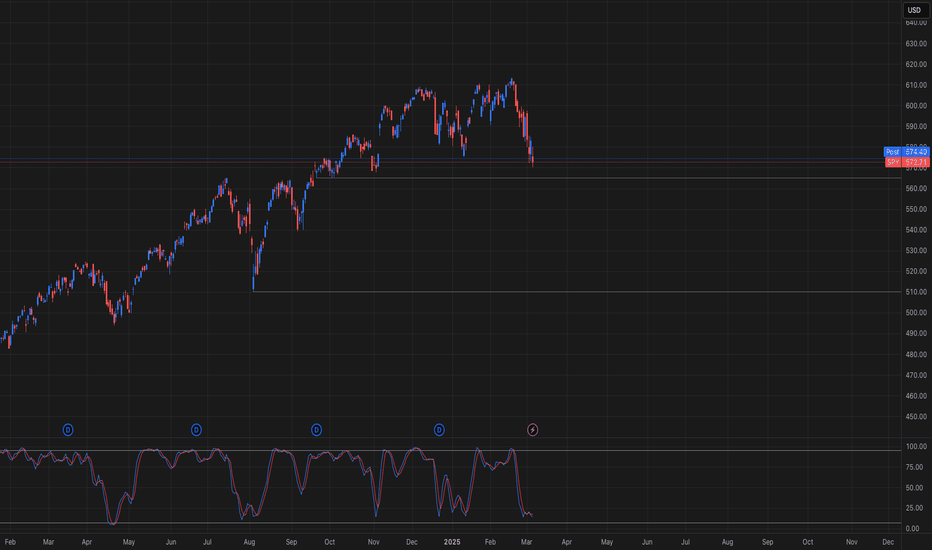
Task: Click the 540.00 price scale label
Action: 916,230
